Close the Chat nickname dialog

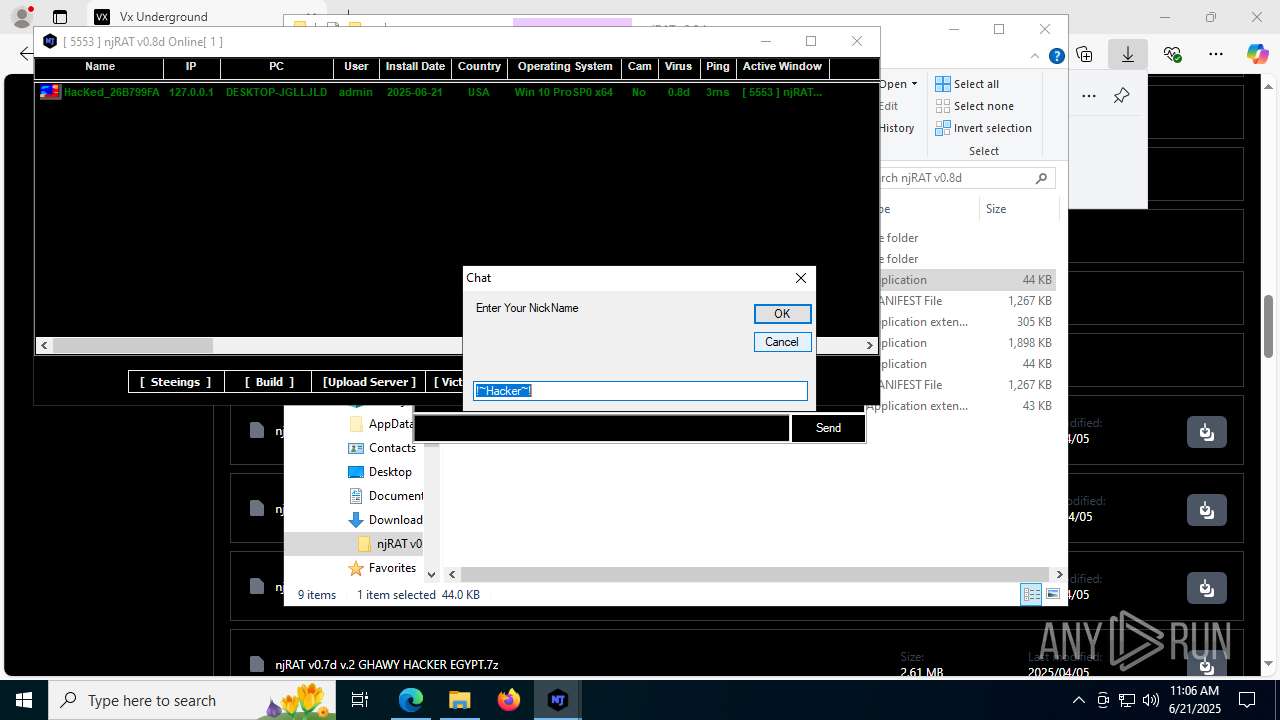point(800,278)
